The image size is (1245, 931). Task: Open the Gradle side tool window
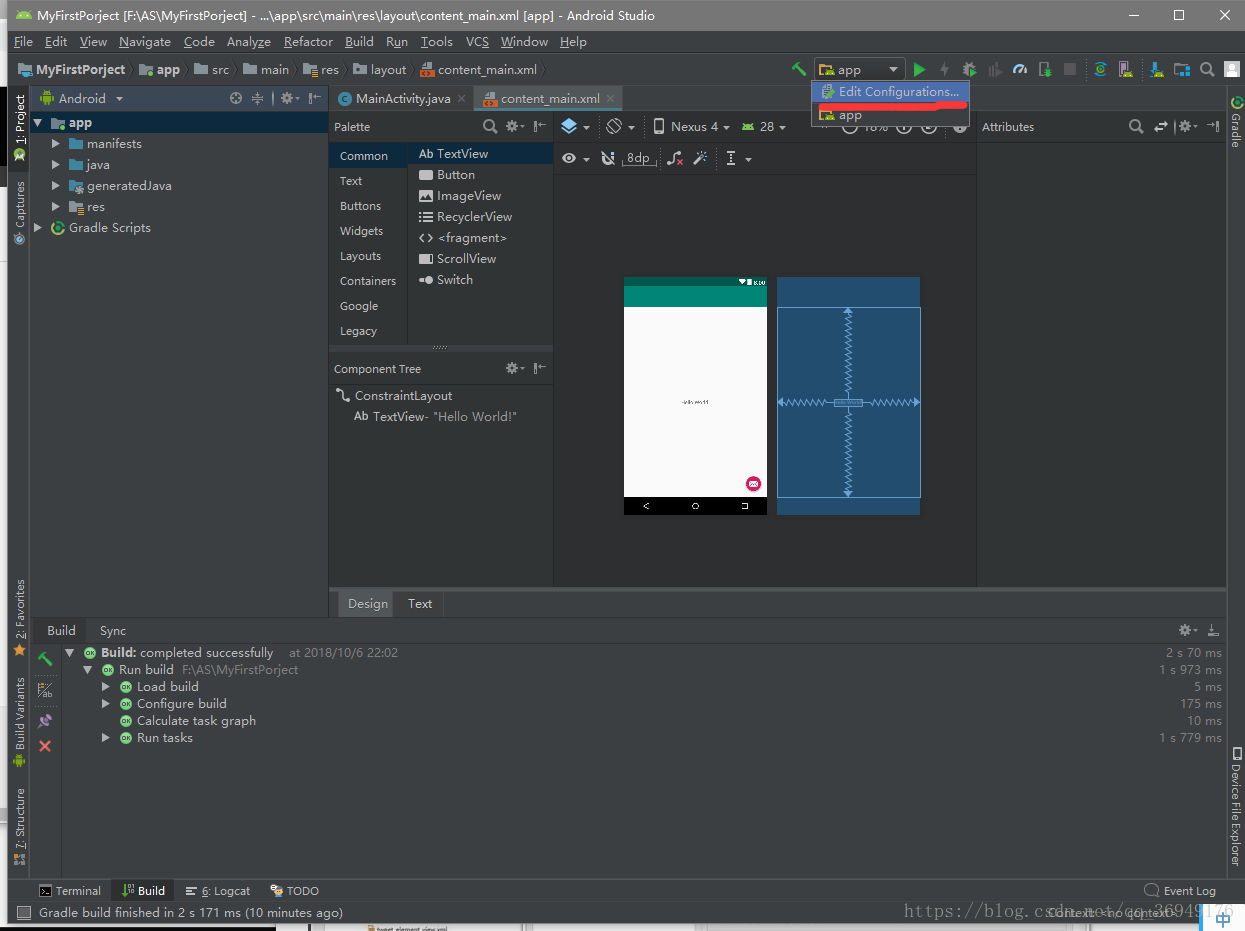pyautogui.click(x=1236, y=122)
